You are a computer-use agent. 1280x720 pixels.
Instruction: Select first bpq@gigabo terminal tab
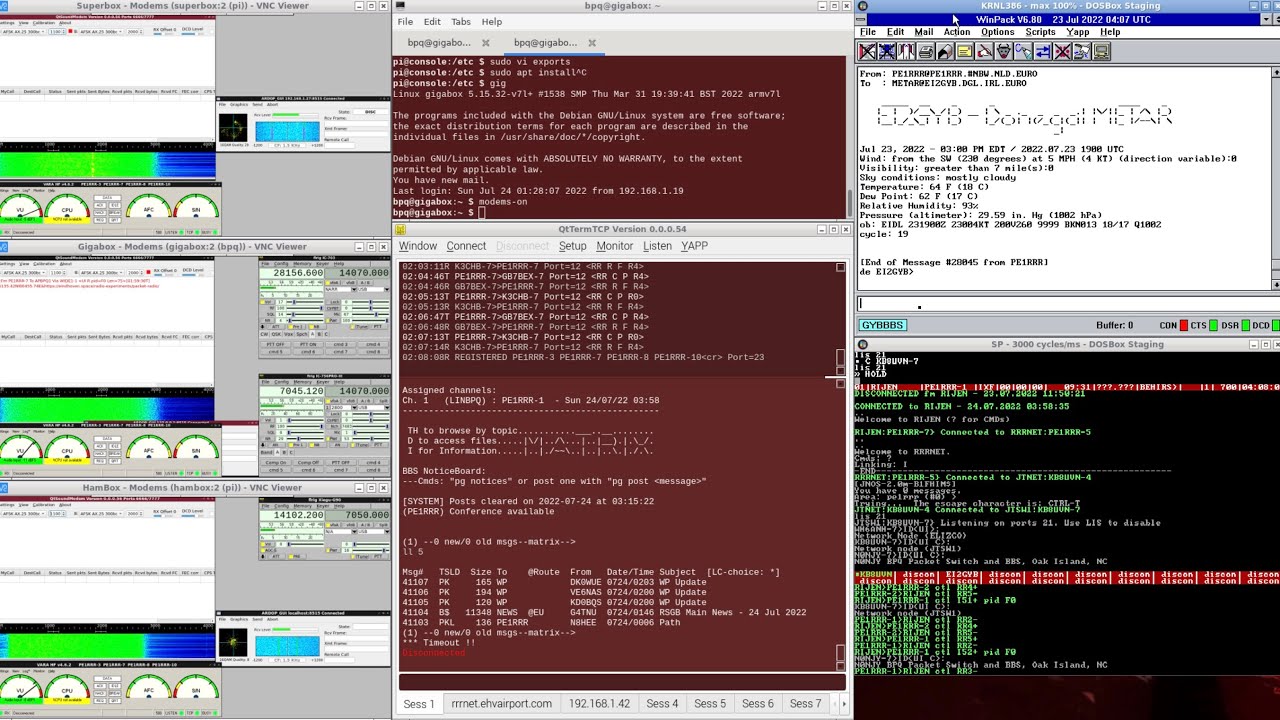tap(440, 43)
